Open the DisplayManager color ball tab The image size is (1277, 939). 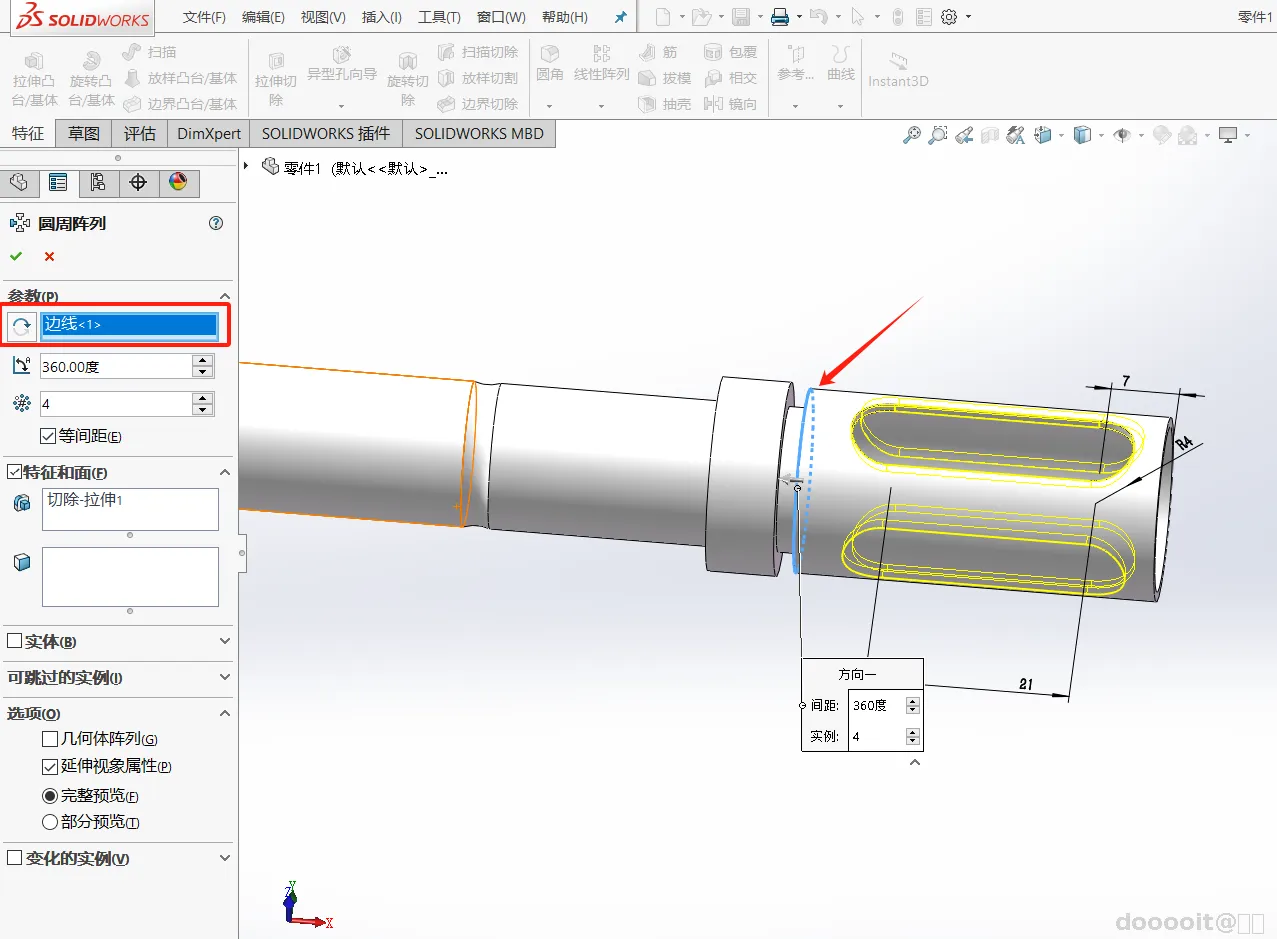point(178,182)
